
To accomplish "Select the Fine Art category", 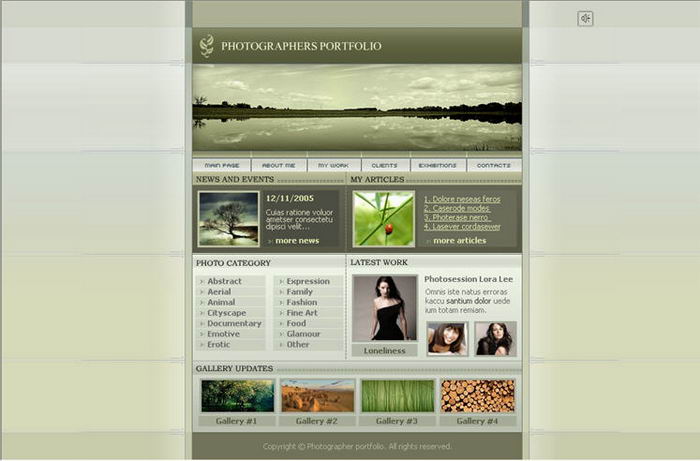I will pos(302,313).
